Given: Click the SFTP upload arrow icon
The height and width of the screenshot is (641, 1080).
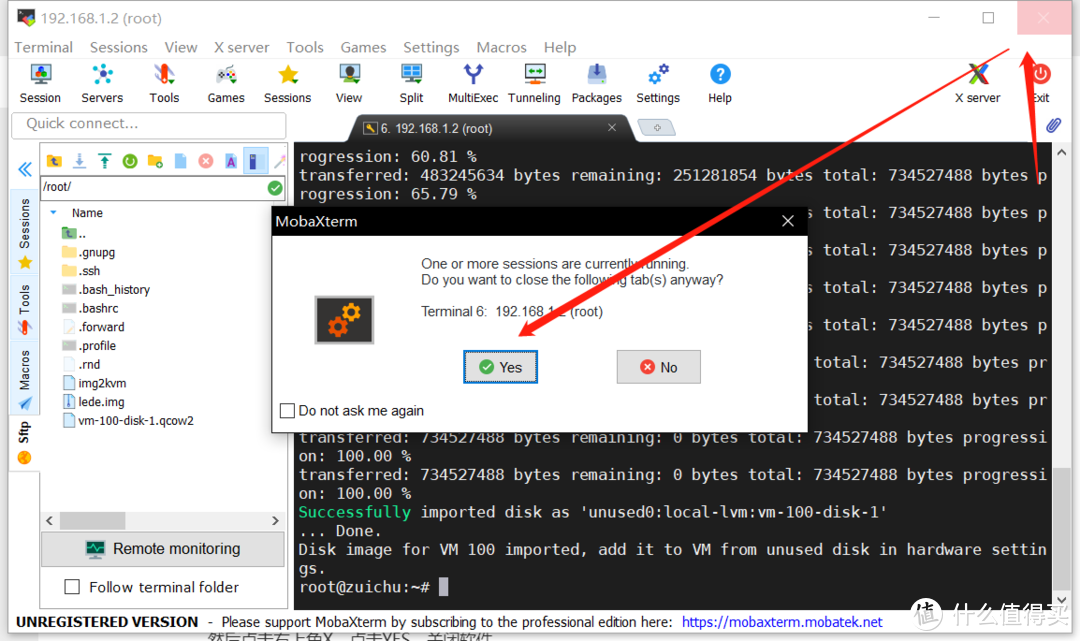Looking at the screenshot, I should pos(104,161).
